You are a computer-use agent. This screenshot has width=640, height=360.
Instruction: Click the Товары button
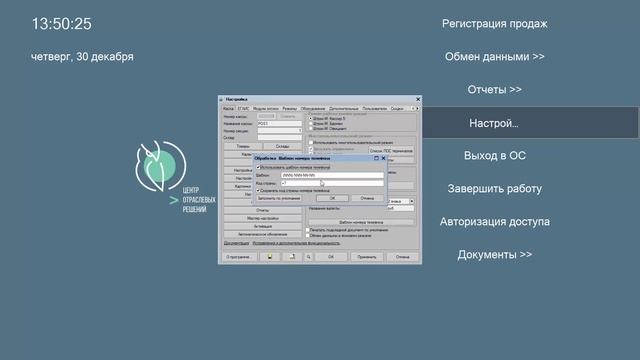pyautogui.click(x=243, y=146)
